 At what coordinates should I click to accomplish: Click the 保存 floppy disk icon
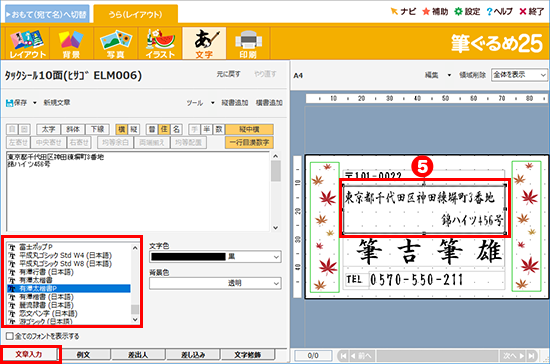point(9,103)
